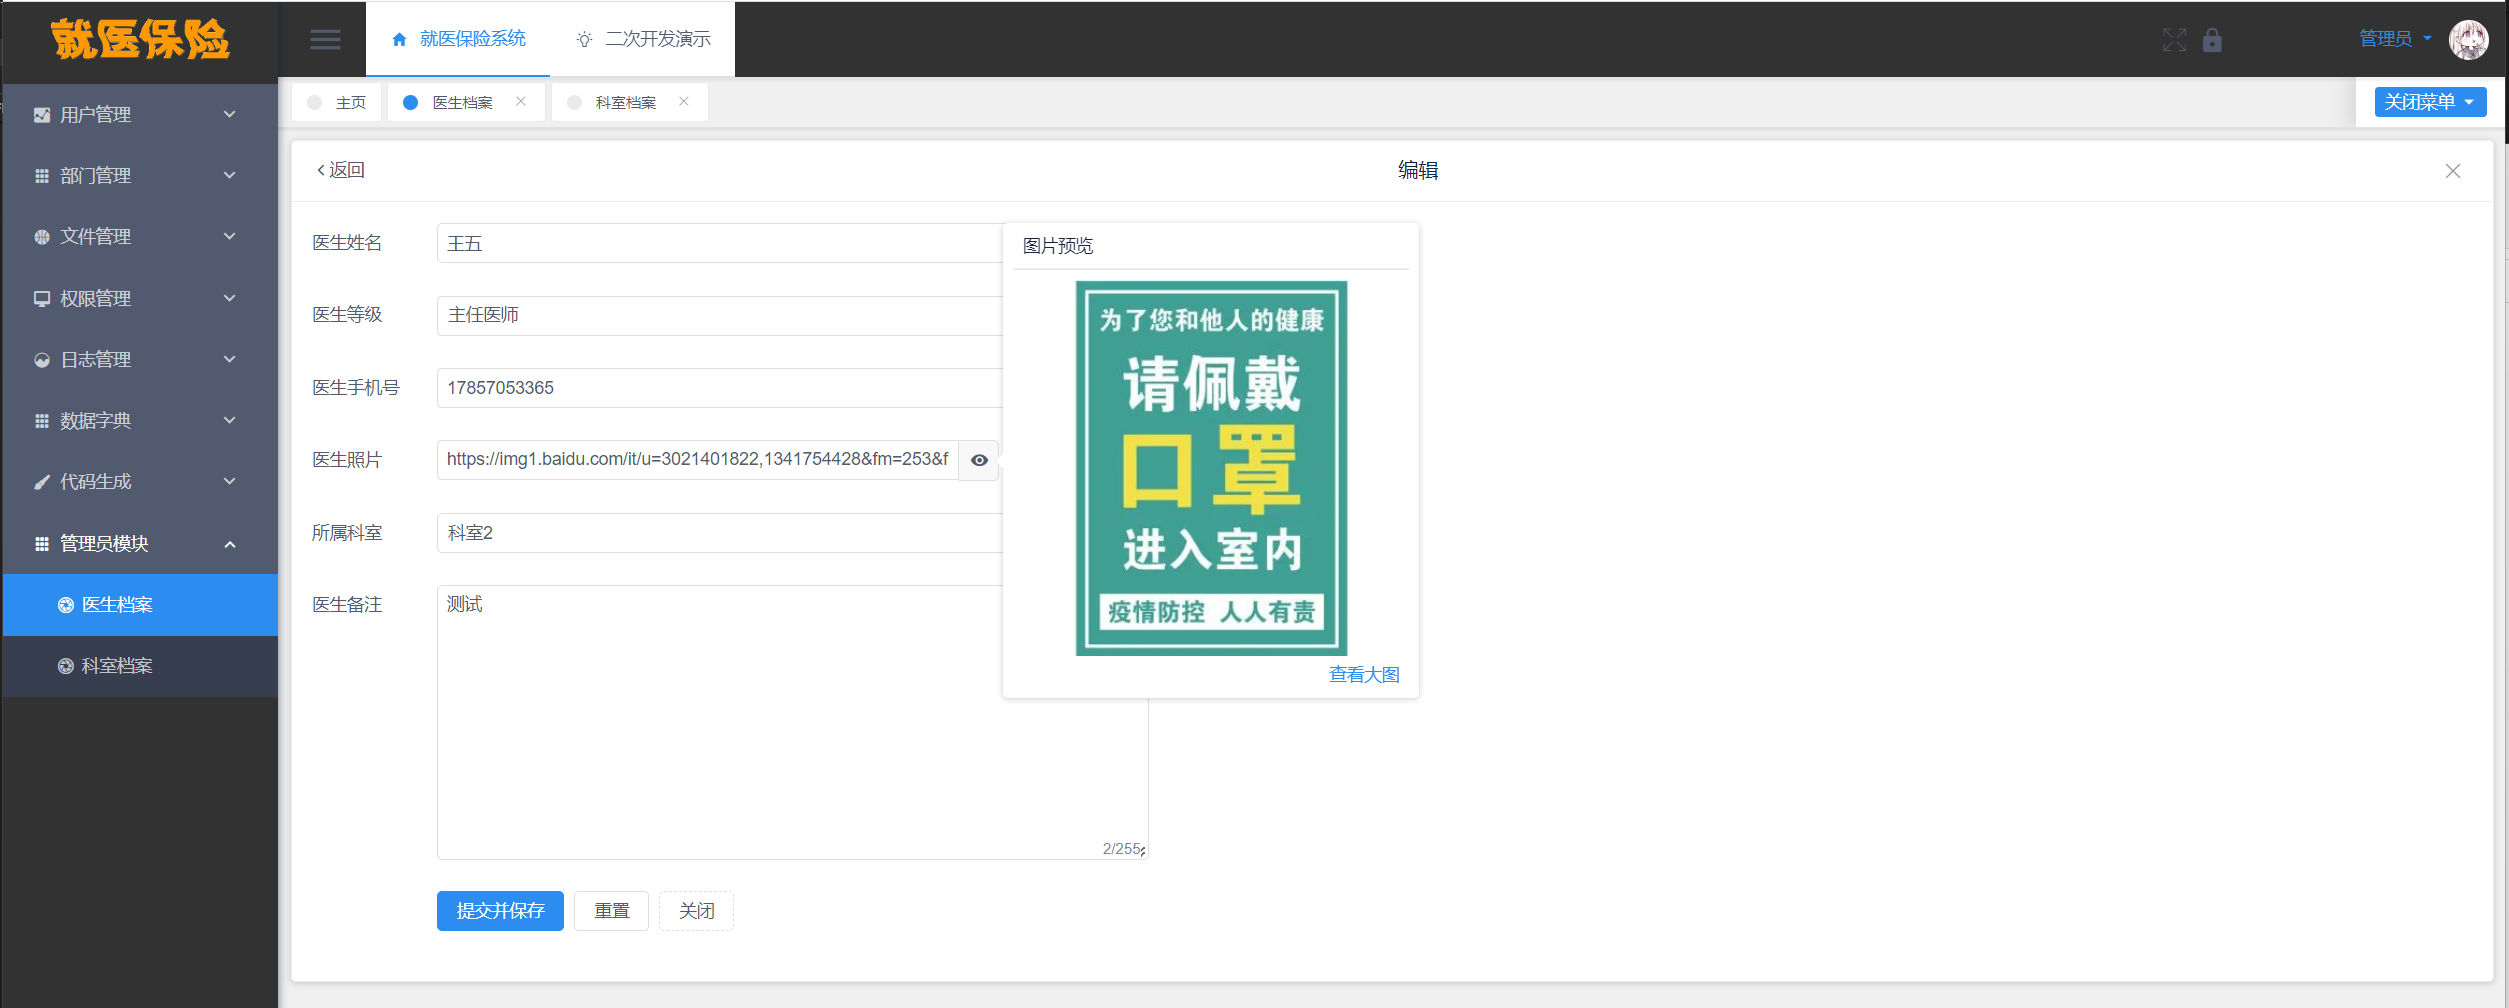Click the 查看大图 link

coord(1364,675)
